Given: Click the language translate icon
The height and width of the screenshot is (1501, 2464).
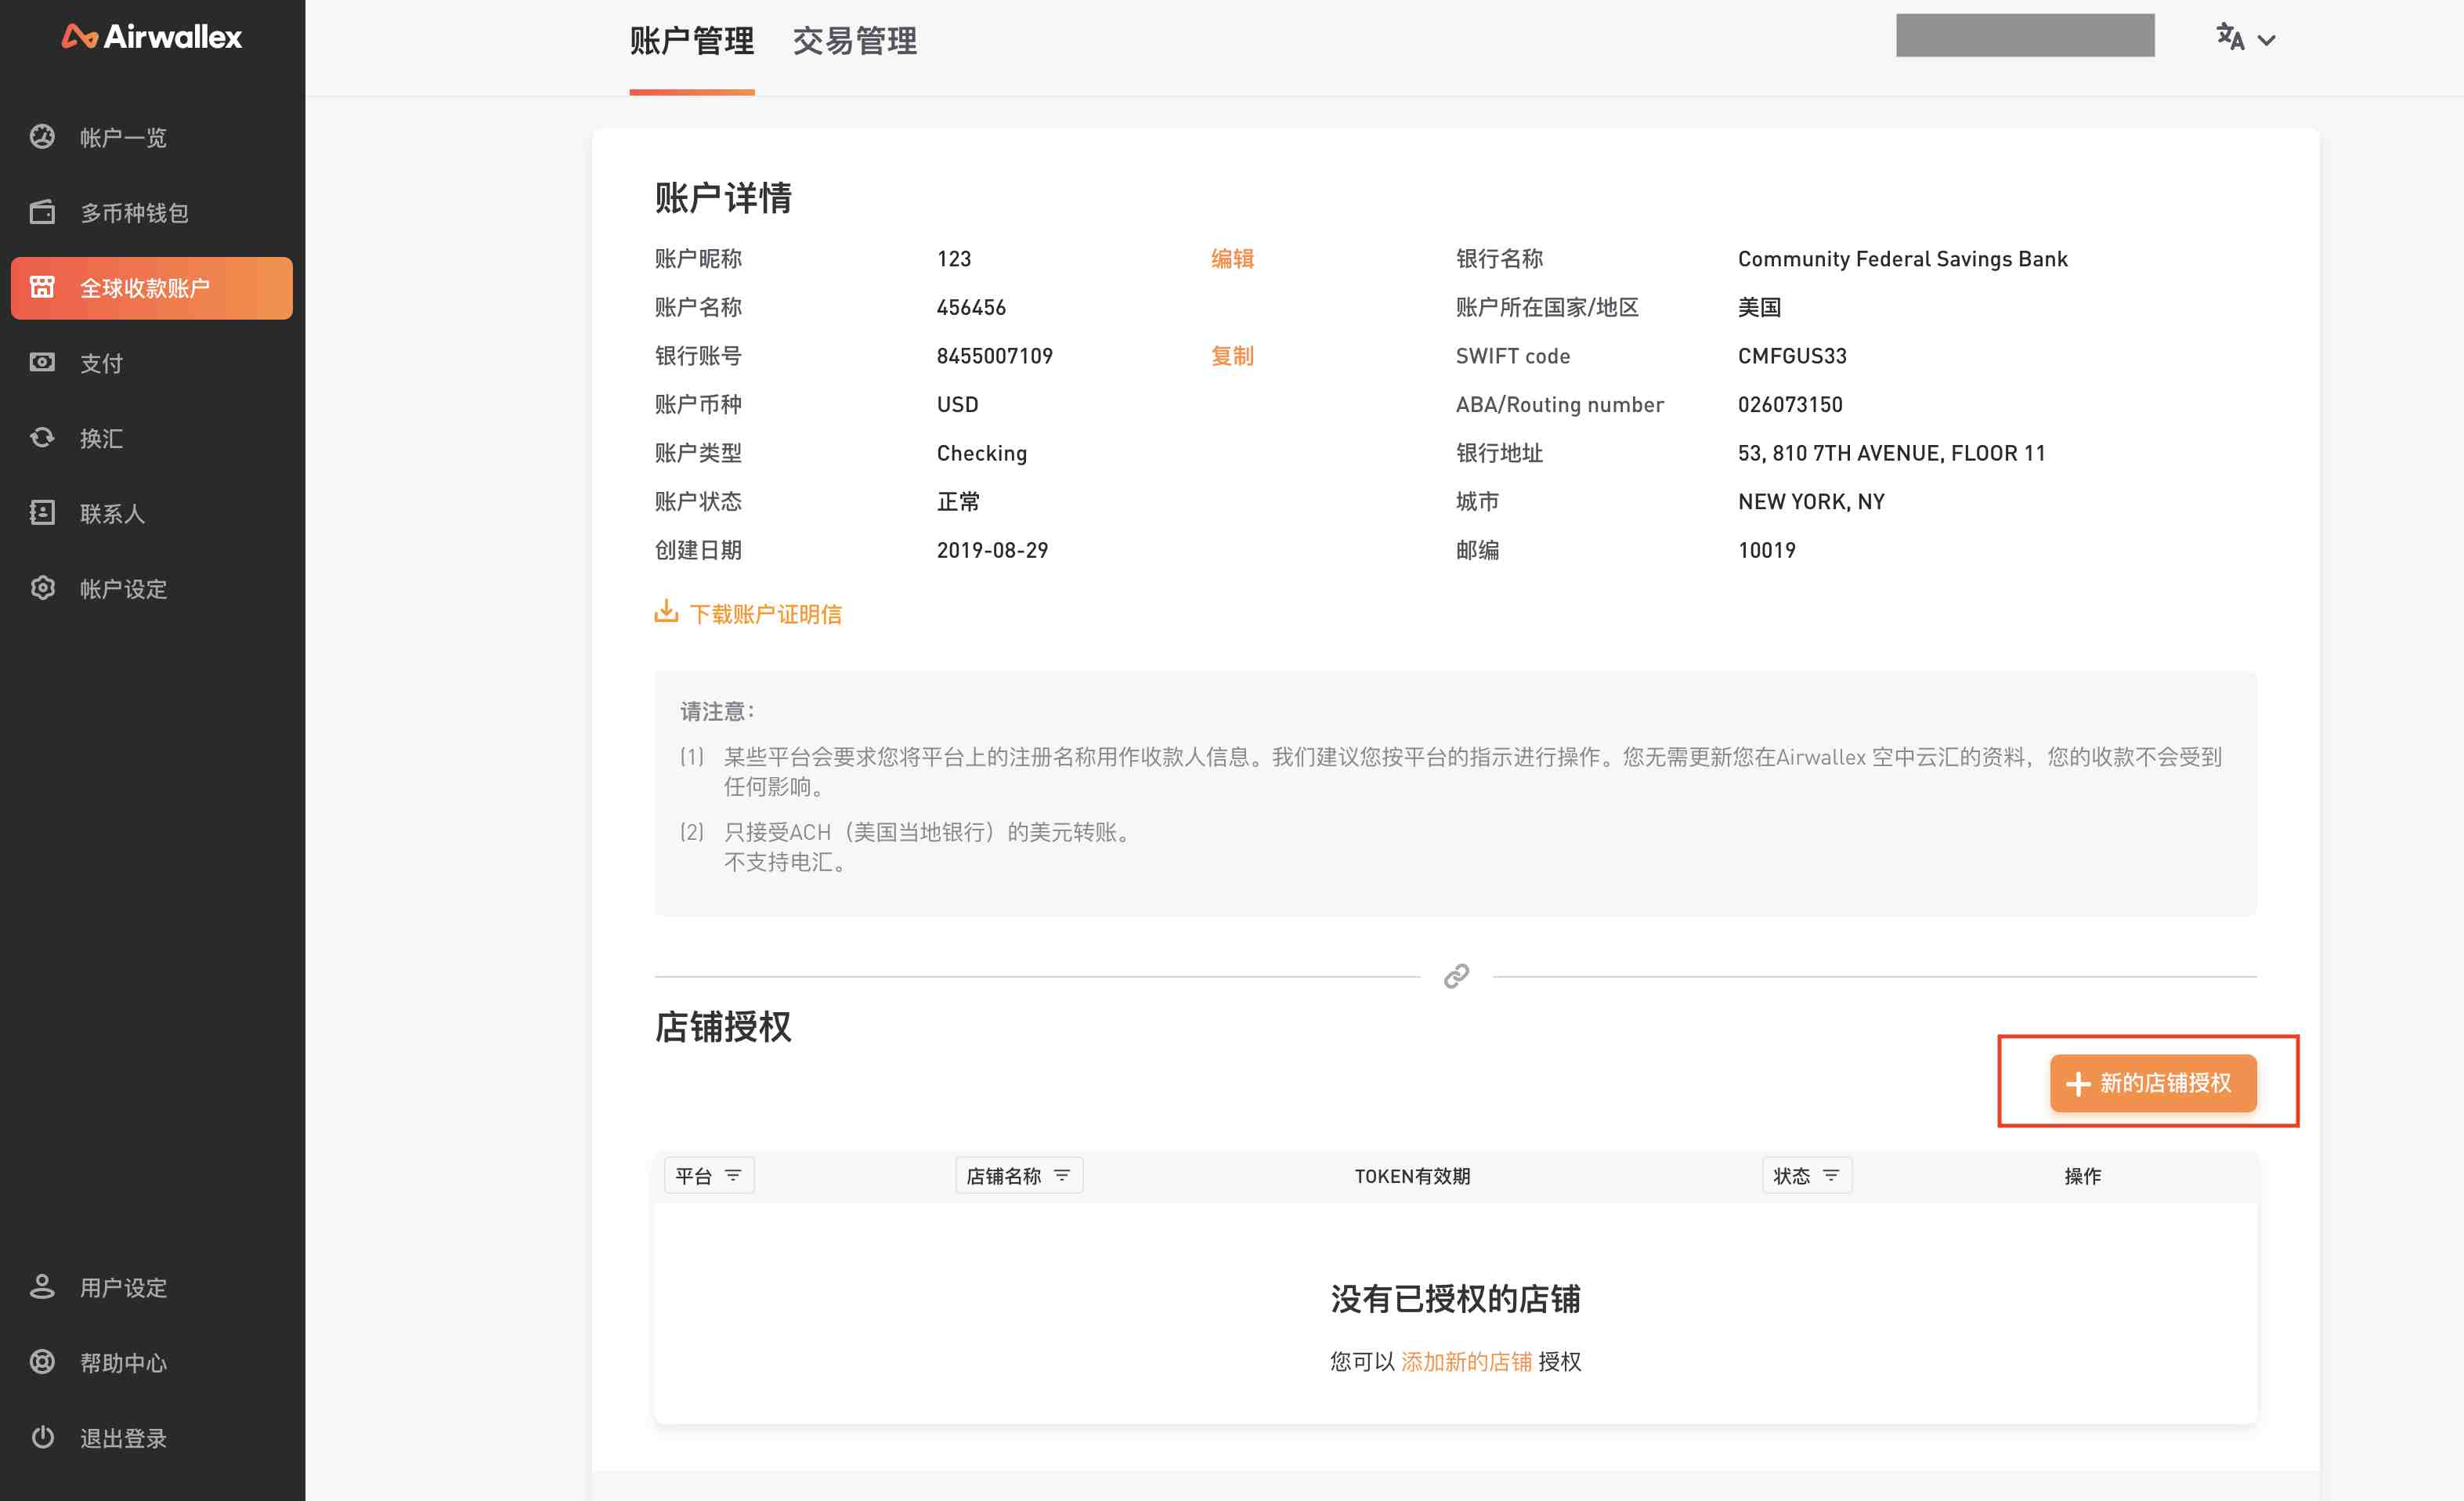Looking at the screenshot, I should [x=2230, y=37].
